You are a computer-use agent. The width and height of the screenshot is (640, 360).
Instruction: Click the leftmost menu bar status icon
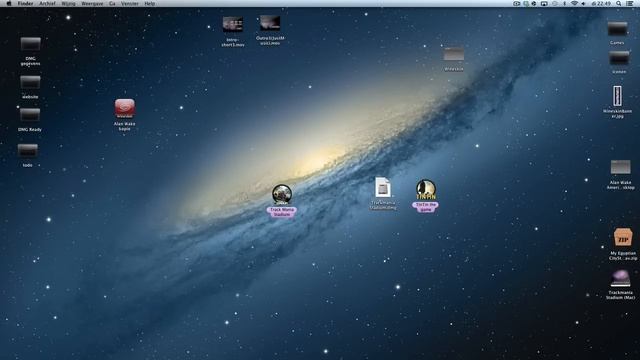point(516,3)
